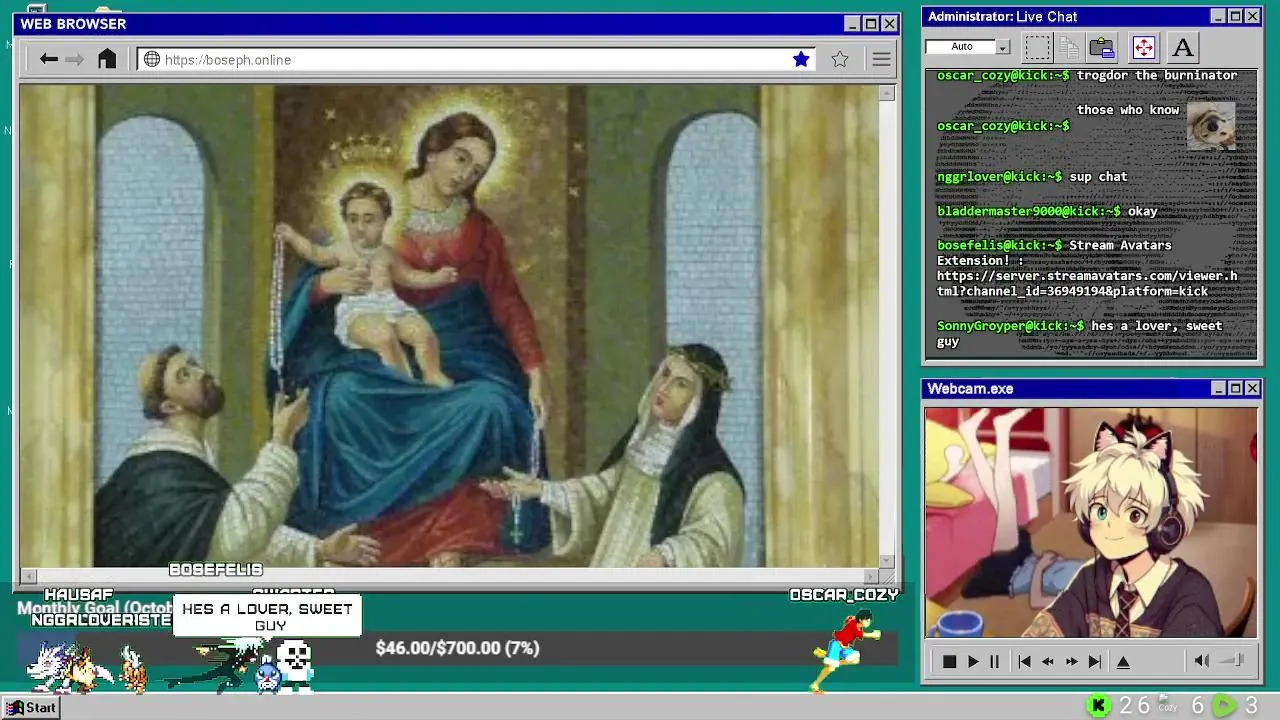Click the streamavatars viewer link in chat
The width and height of the screenshot is (1280, 720).
point(1087,283)
